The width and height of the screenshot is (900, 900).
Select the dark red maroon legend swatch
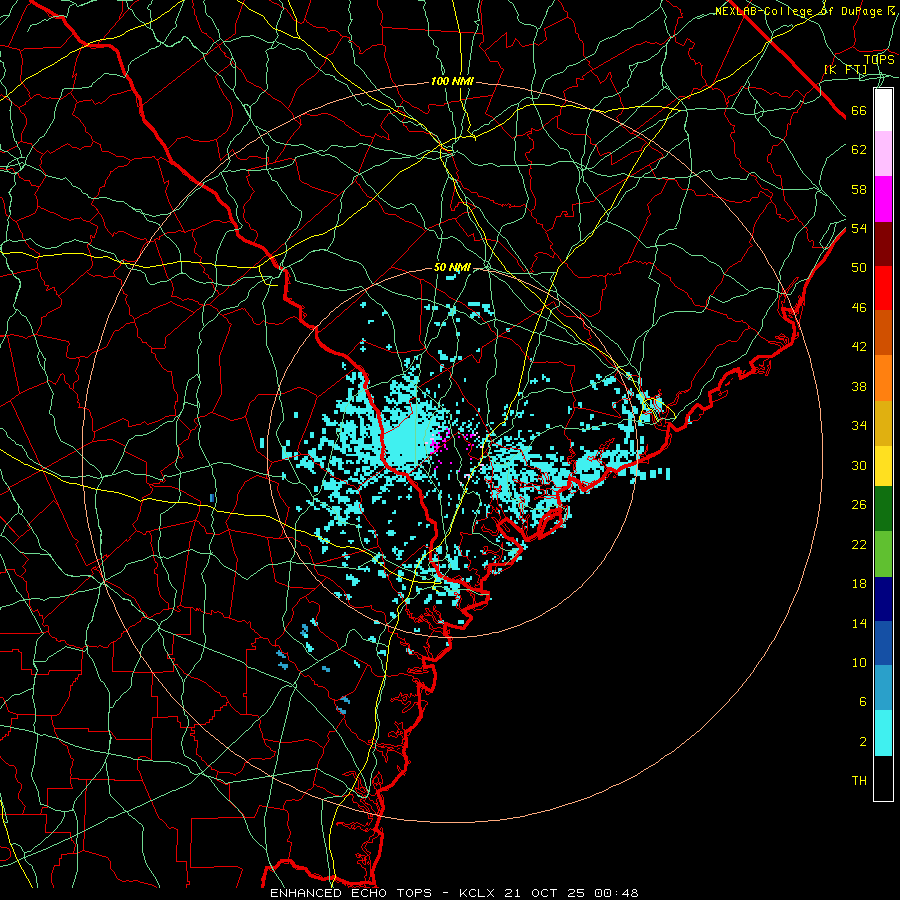pyautogui.click(x=883, y=243)
